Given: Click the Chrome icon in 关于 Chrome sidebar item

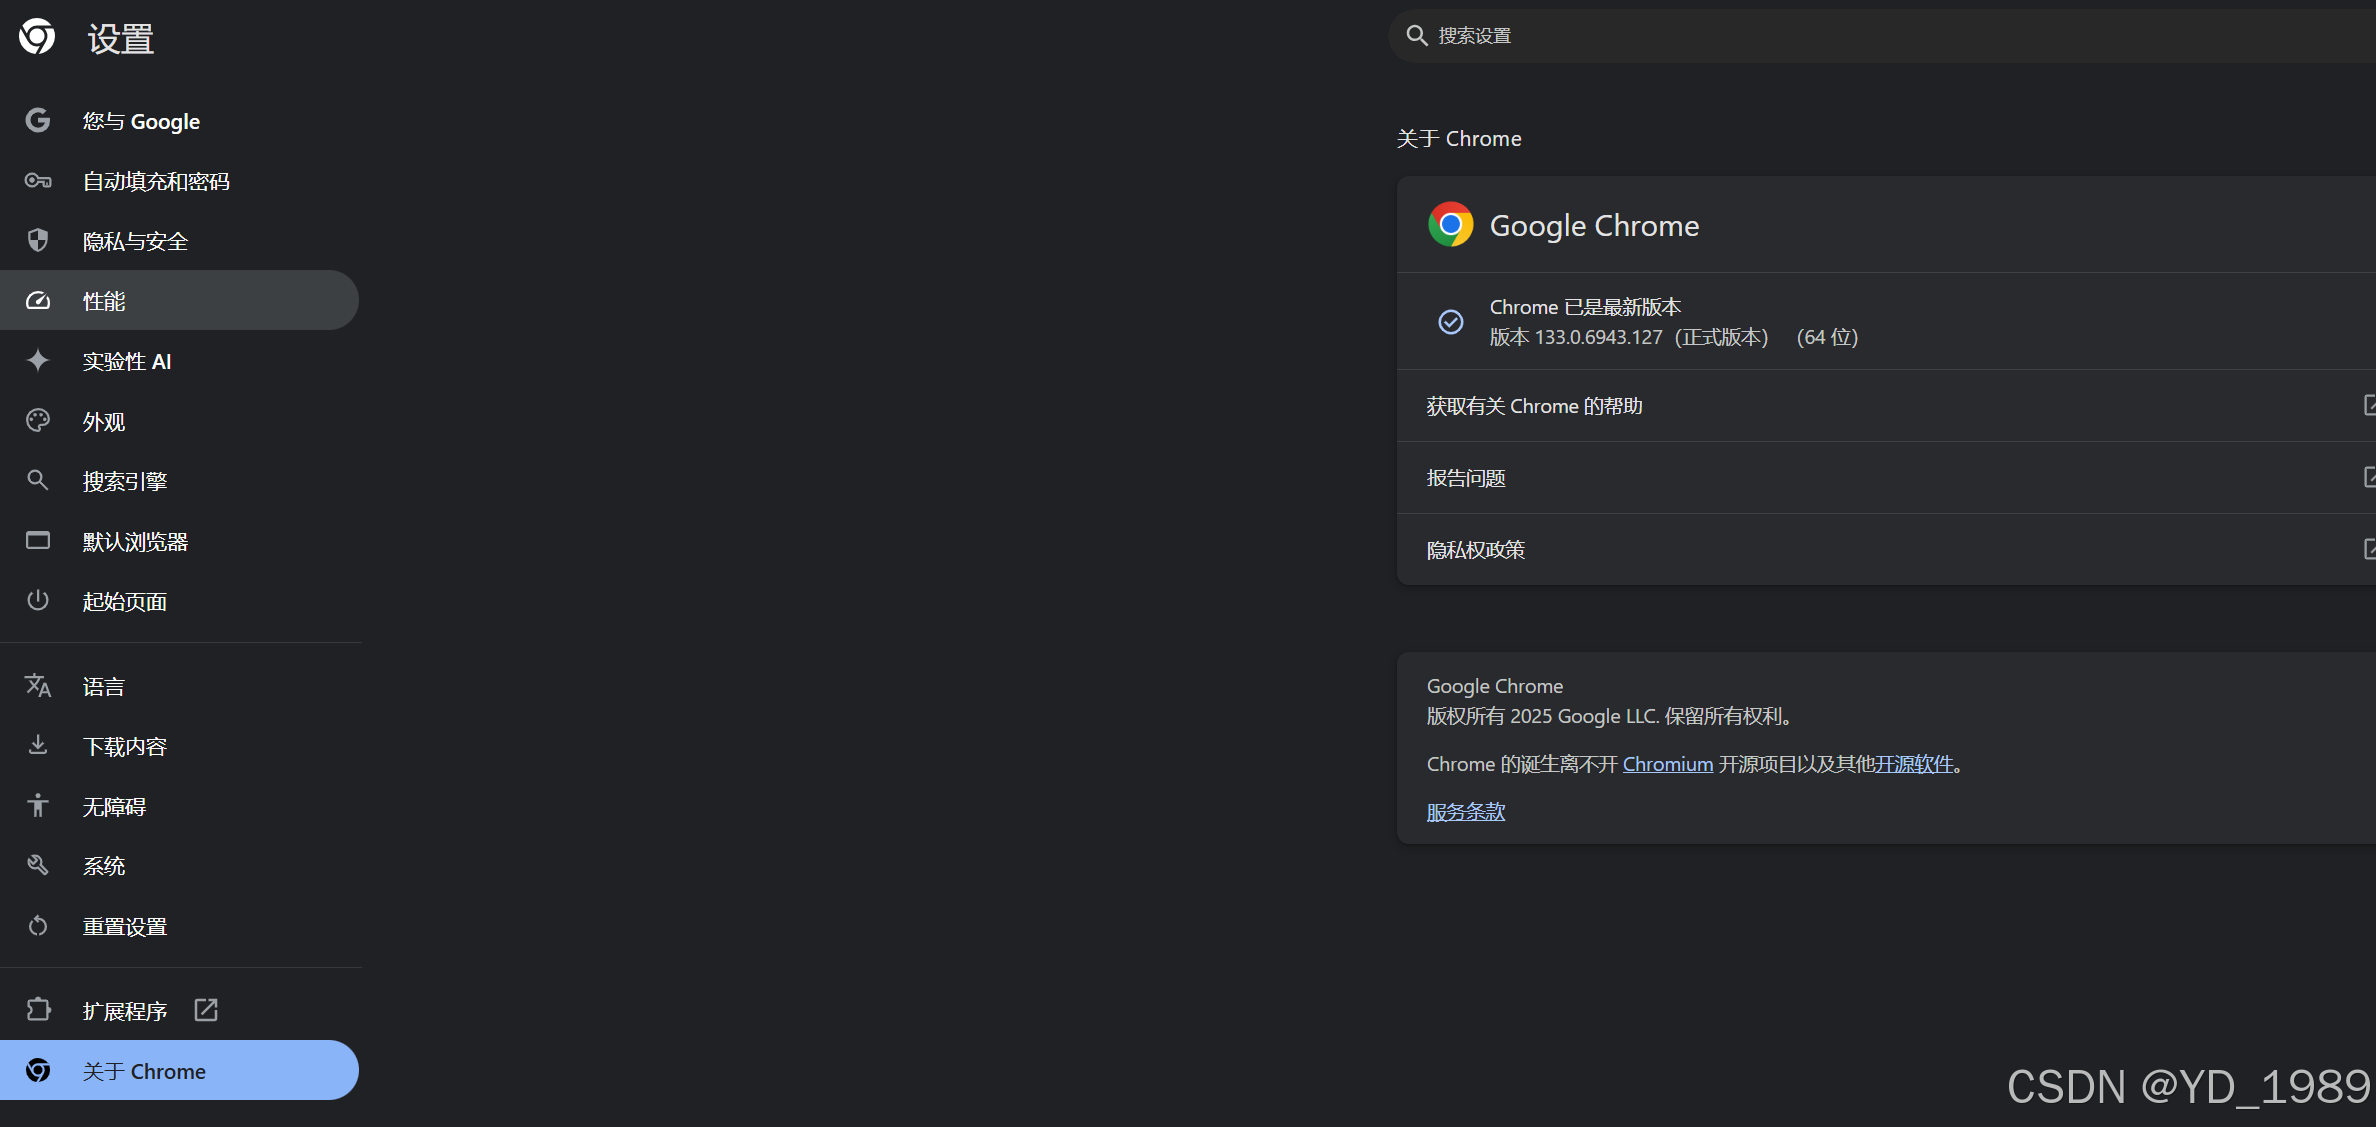Looking at the screenshot, I should point(38,1070).
